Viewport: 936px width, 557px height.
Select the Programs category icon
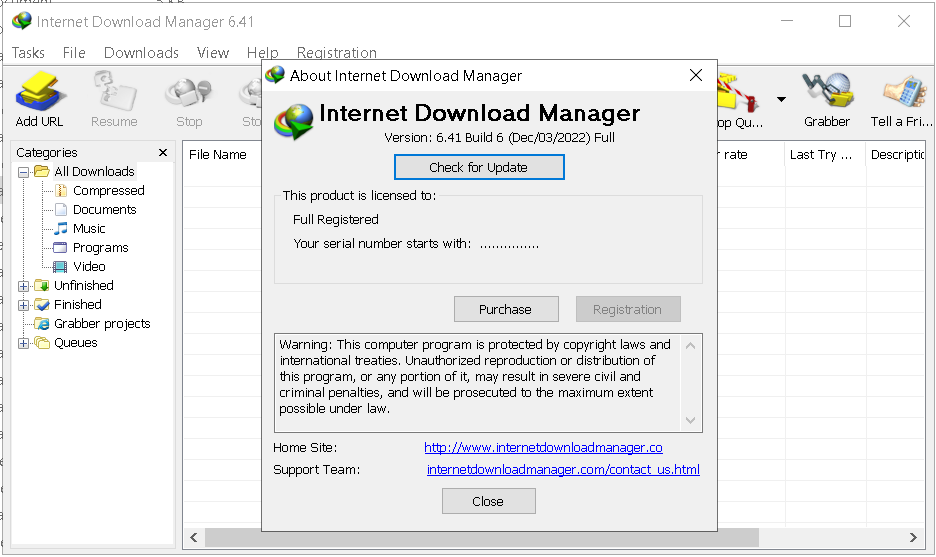[60, 247]
